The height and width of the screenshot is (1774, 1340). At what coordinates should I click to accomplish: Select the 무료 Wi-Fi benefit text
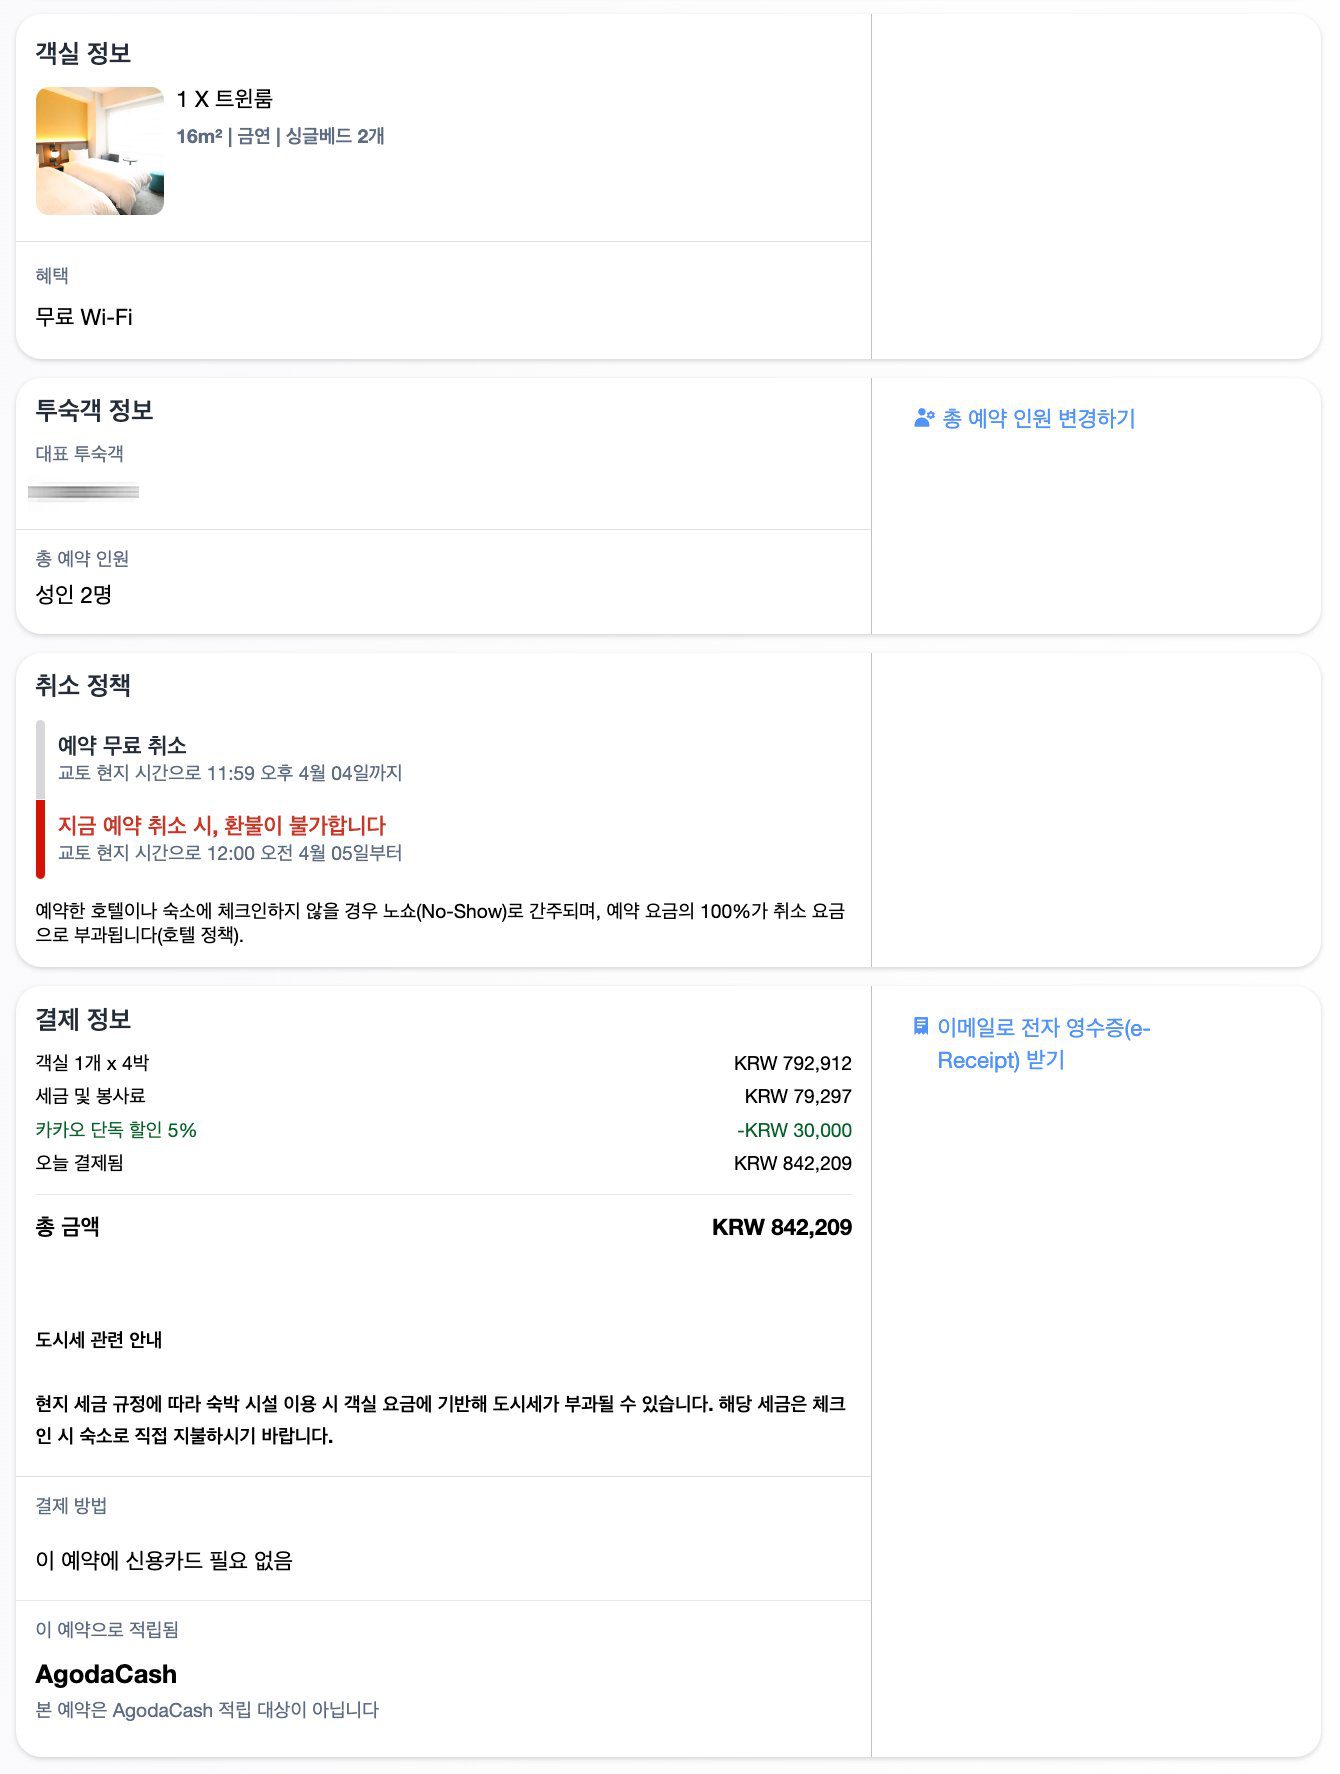pyautogui.click(x=84, y=317)
